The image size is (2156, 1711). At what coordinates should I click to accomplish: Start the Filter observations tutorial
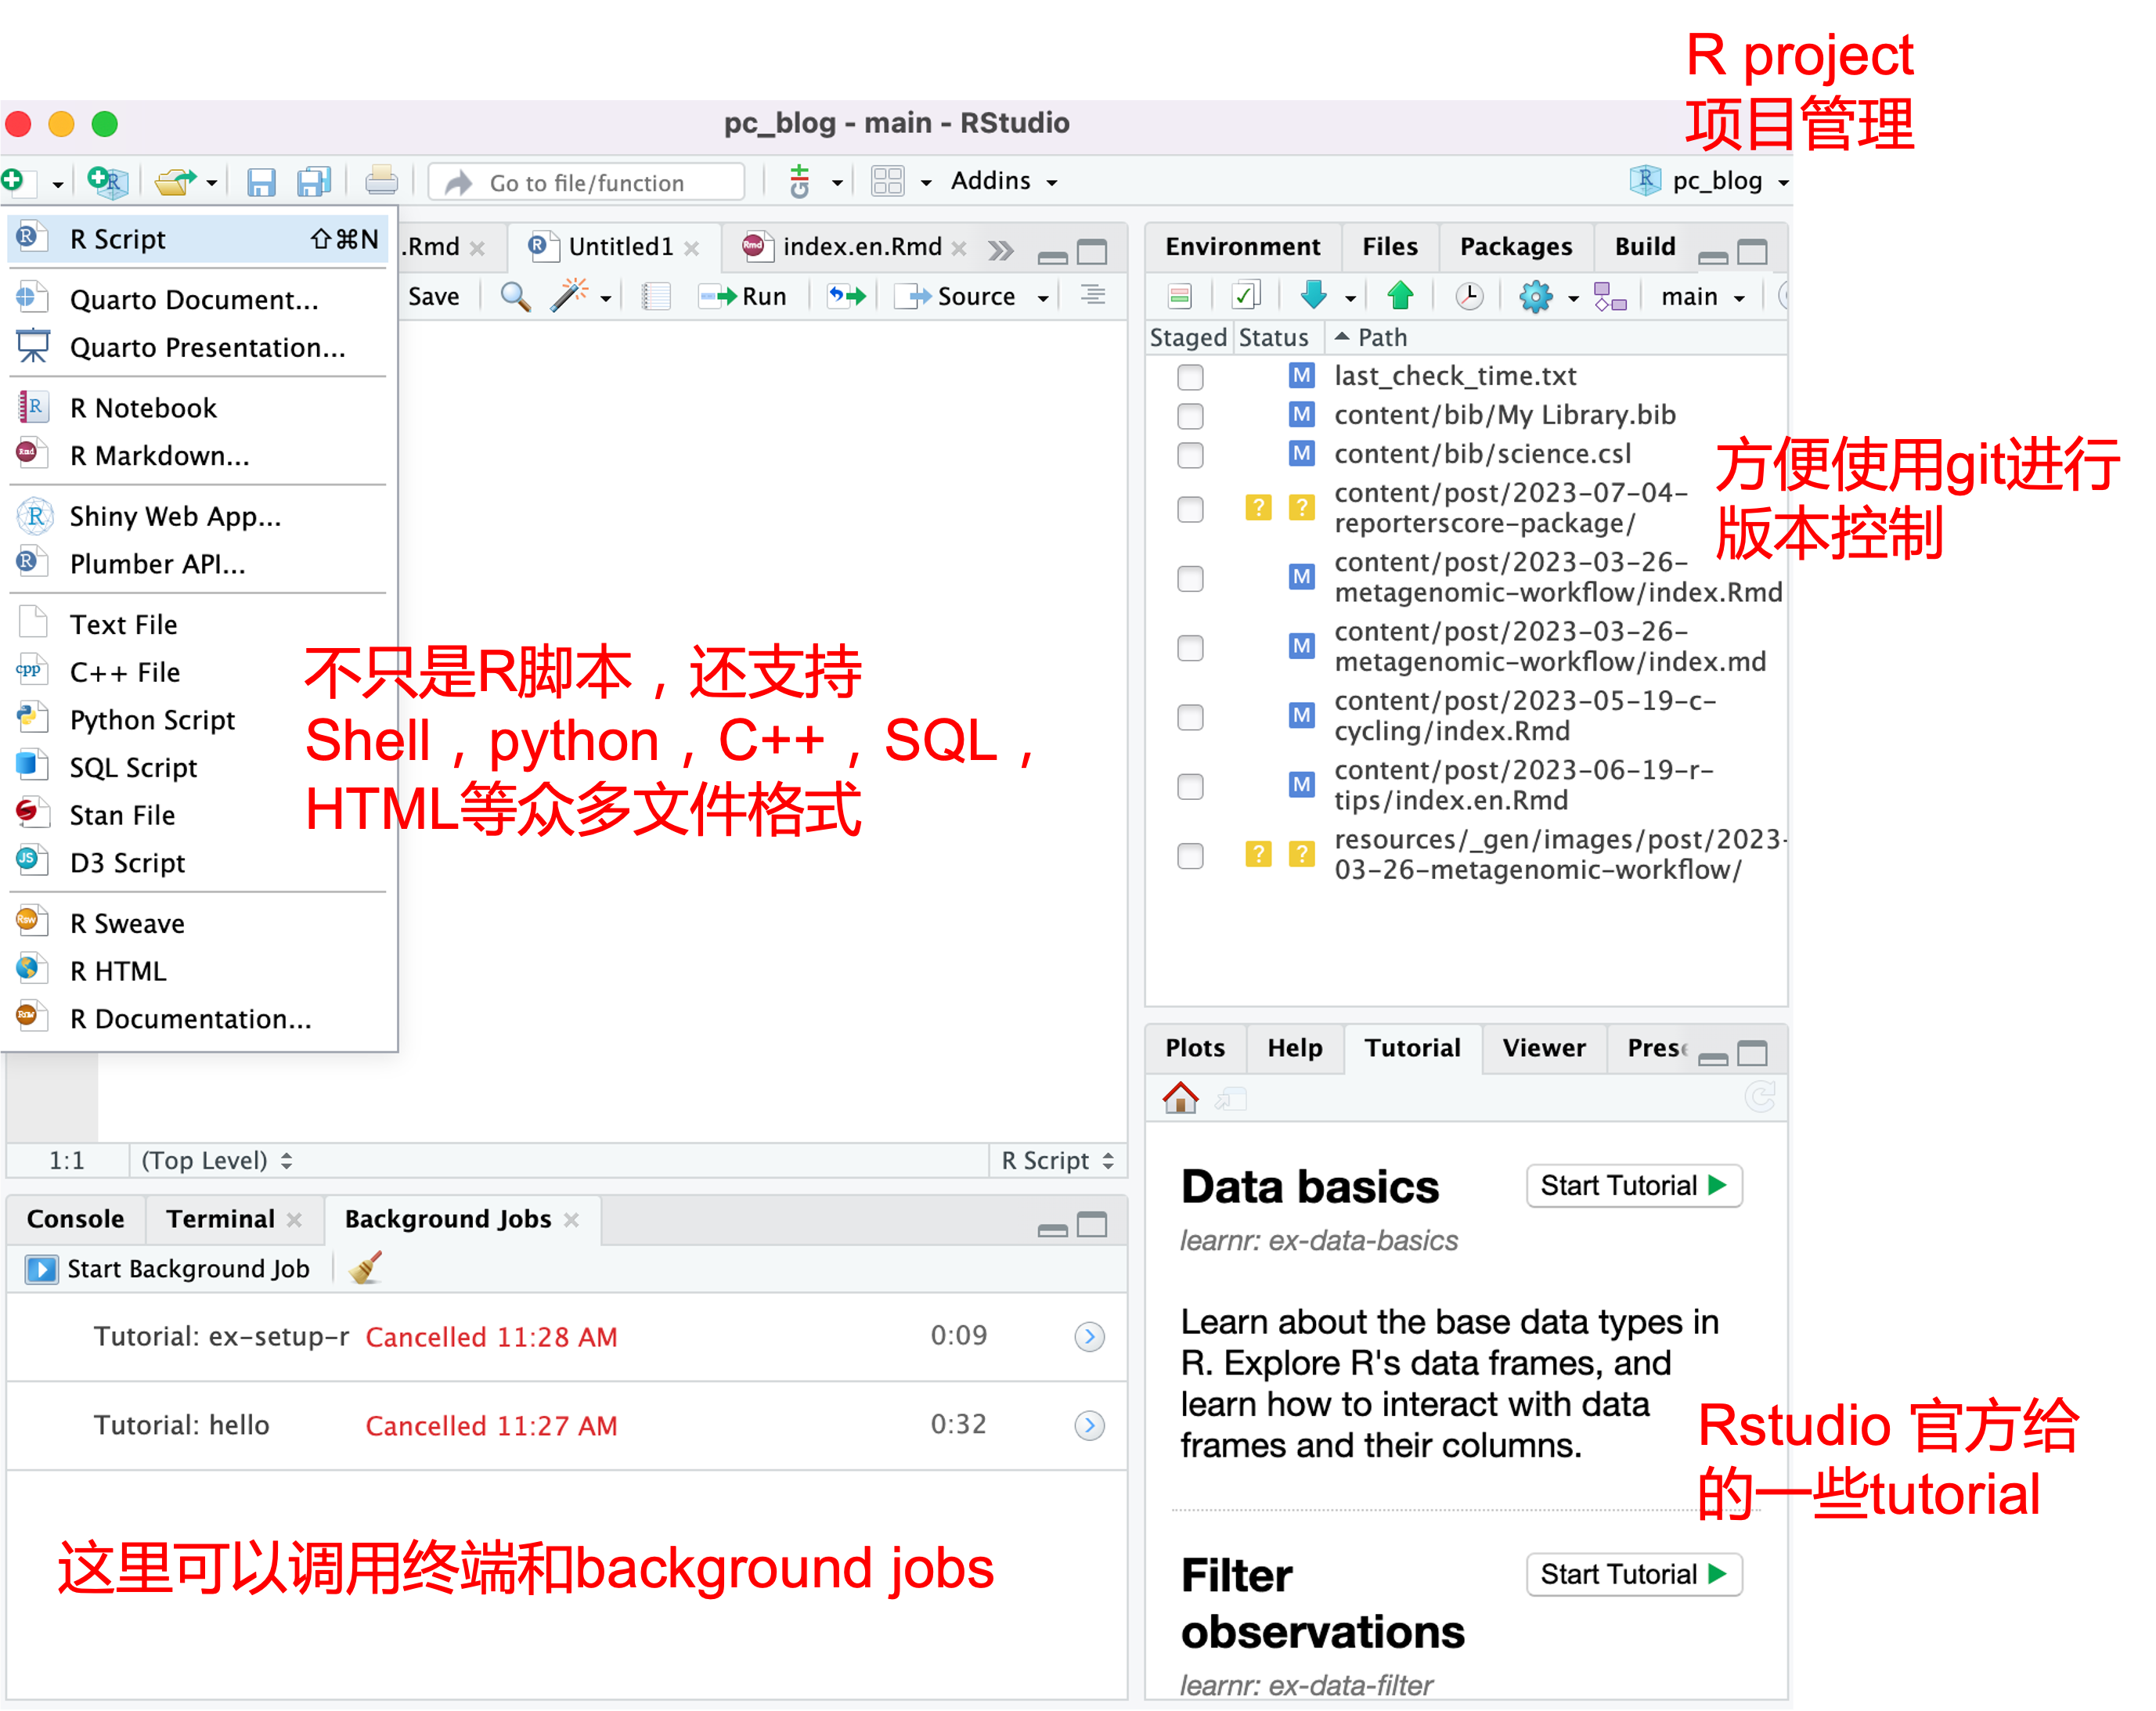(x=1634, y=1574)
